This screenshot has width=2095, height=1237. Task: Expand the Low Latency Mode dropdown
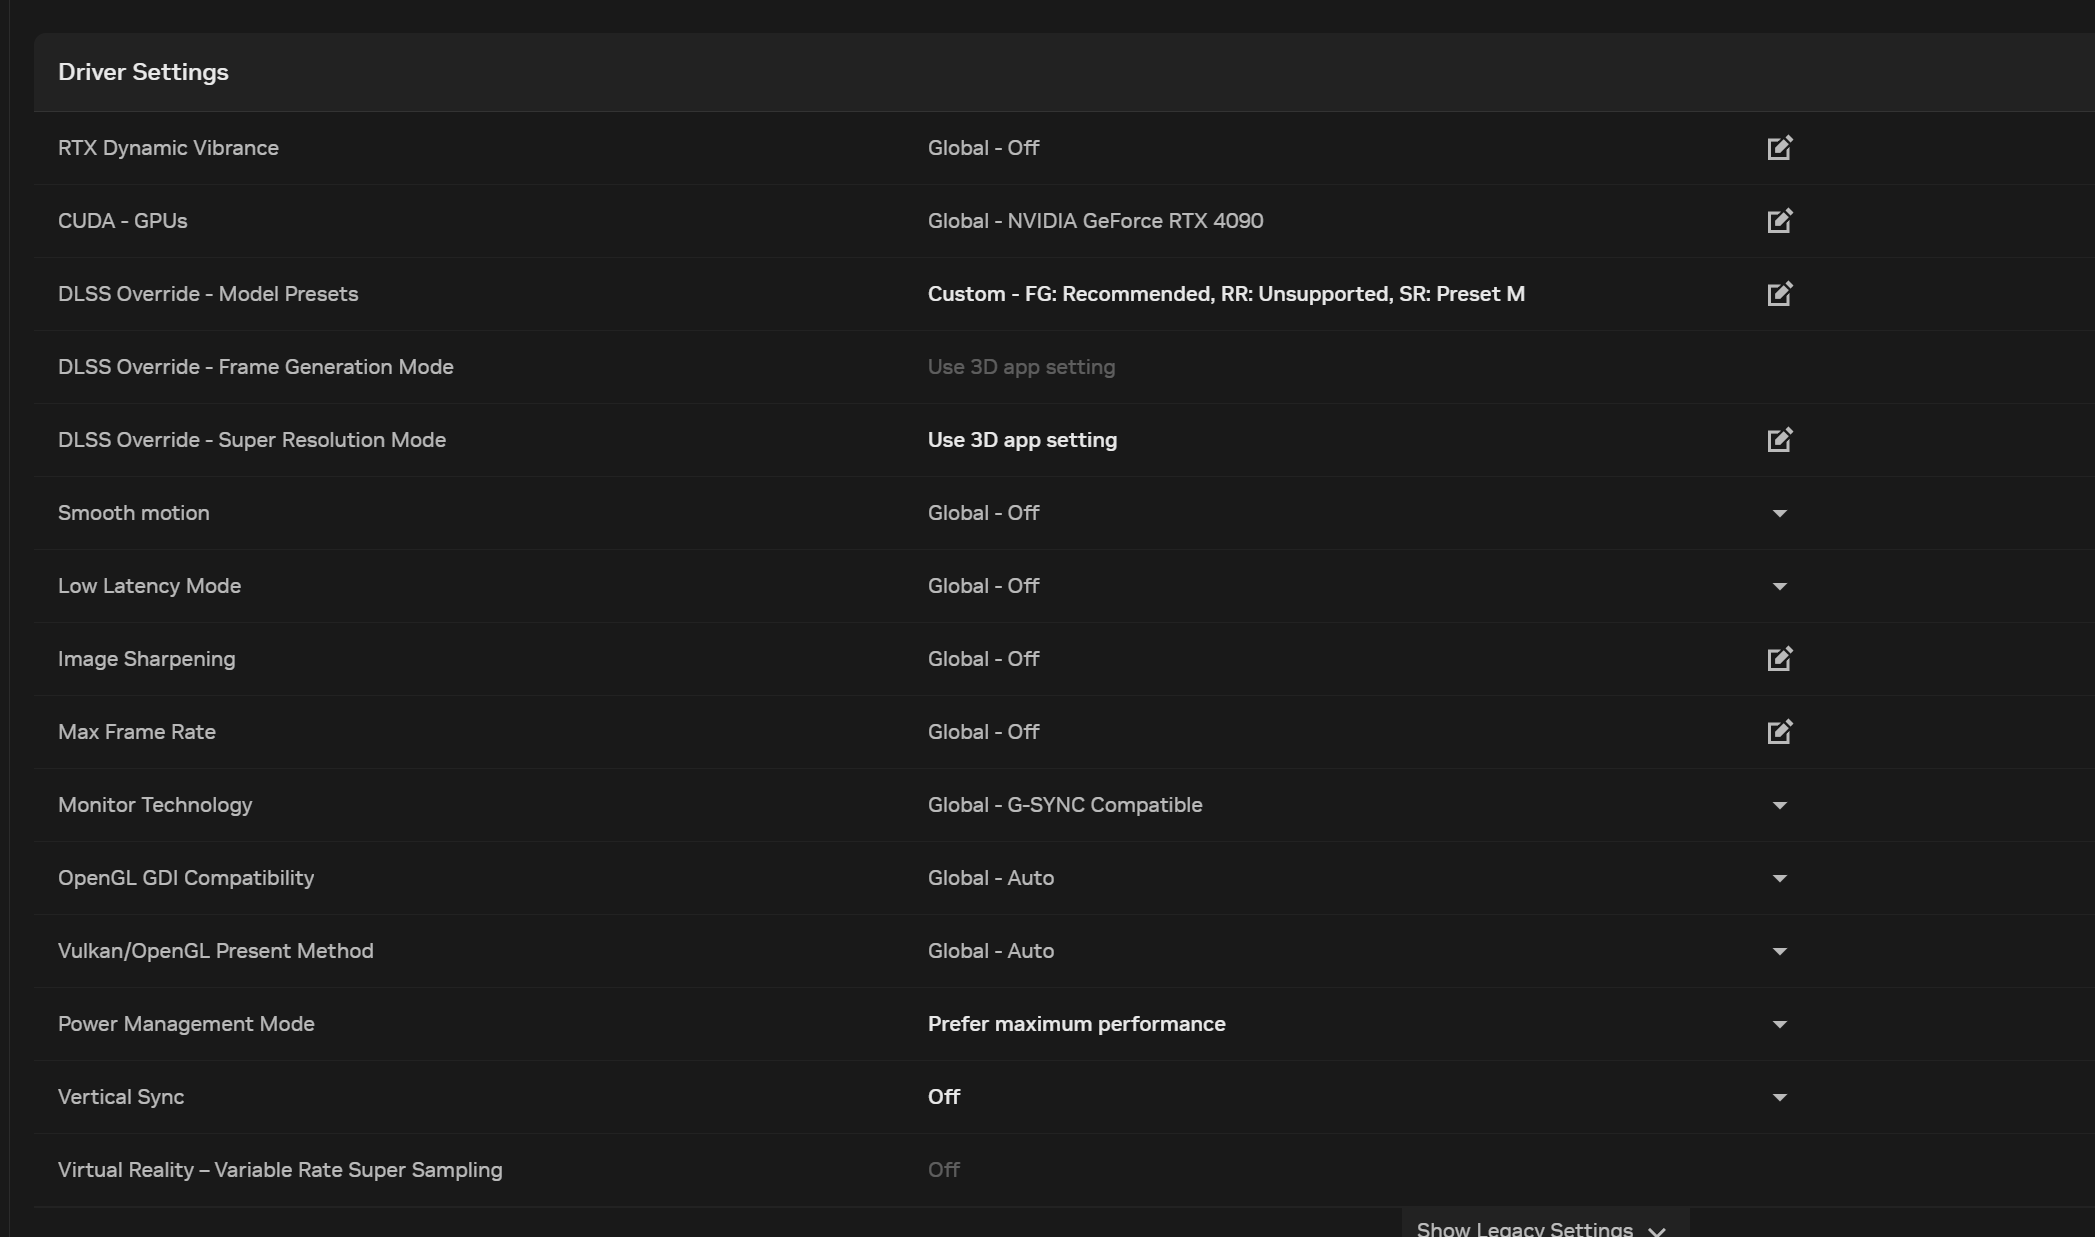[1779, 586]
